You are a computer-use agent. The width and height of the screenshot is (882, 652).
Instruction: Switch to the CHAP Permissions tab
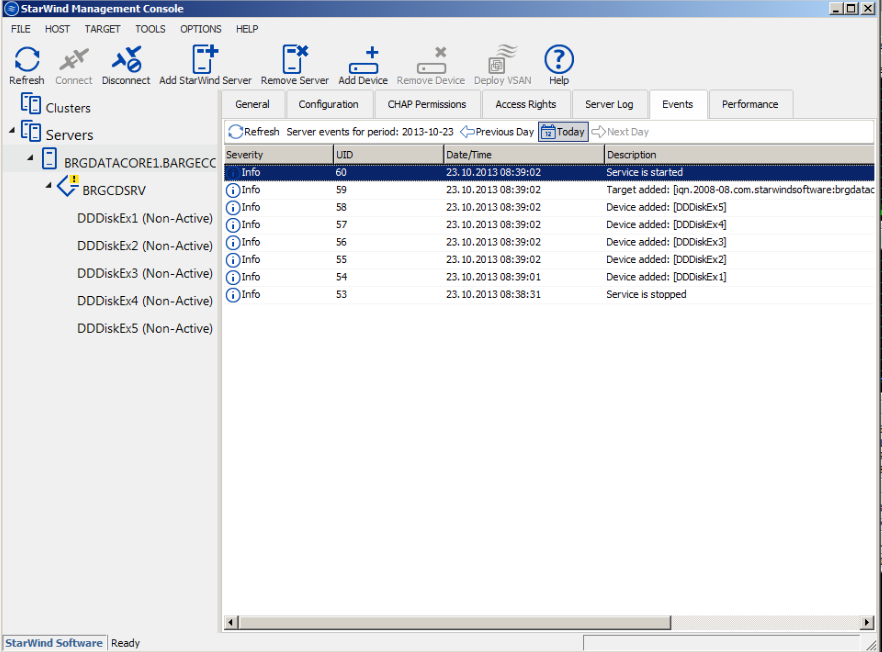tap(427, 105)
